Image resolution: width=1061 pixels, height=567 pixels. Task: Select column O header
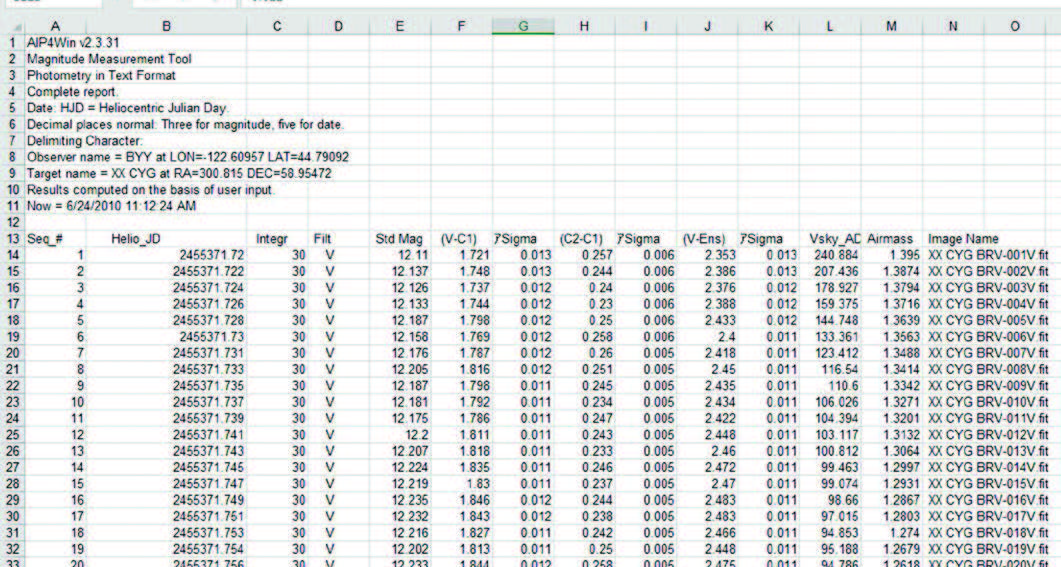coord(1014,26)
